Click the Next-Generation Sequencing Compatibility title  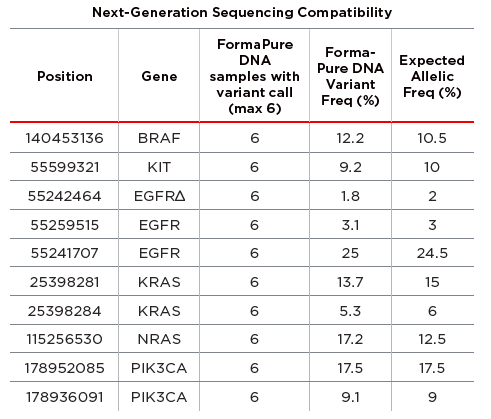242,12
